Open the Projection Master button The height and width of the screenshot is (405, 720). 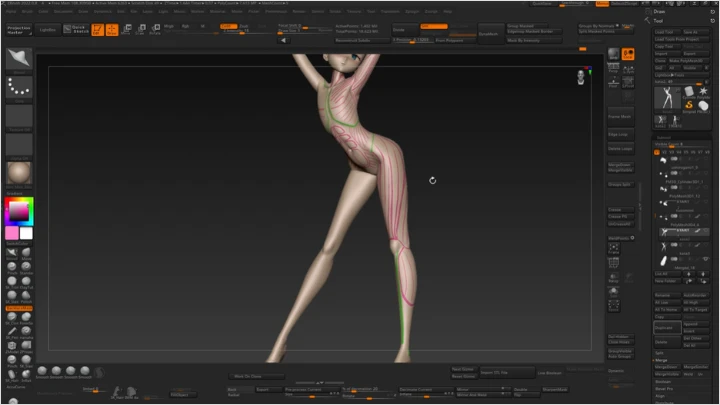tap(19, 31)
